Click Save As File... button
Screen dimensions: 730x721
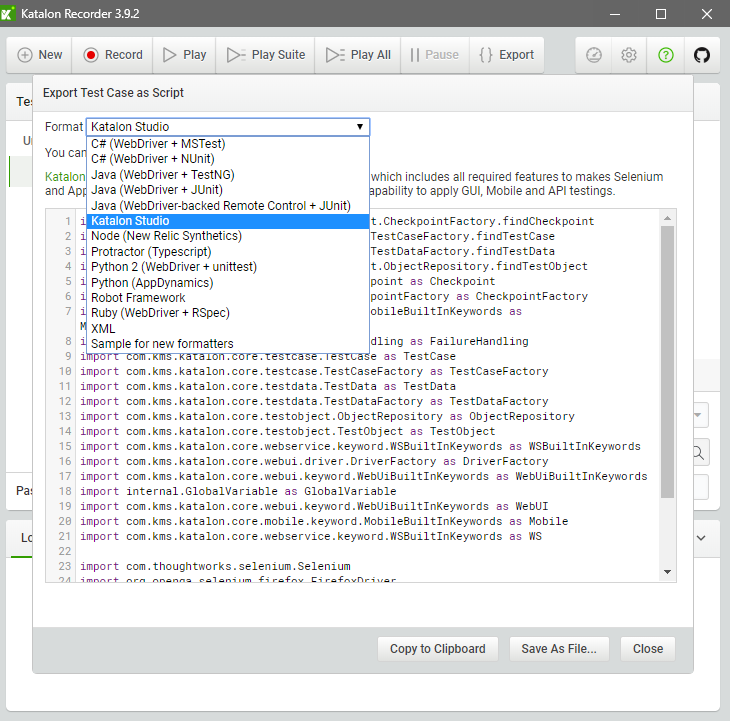pyautogui.click(x=559, y=649)
